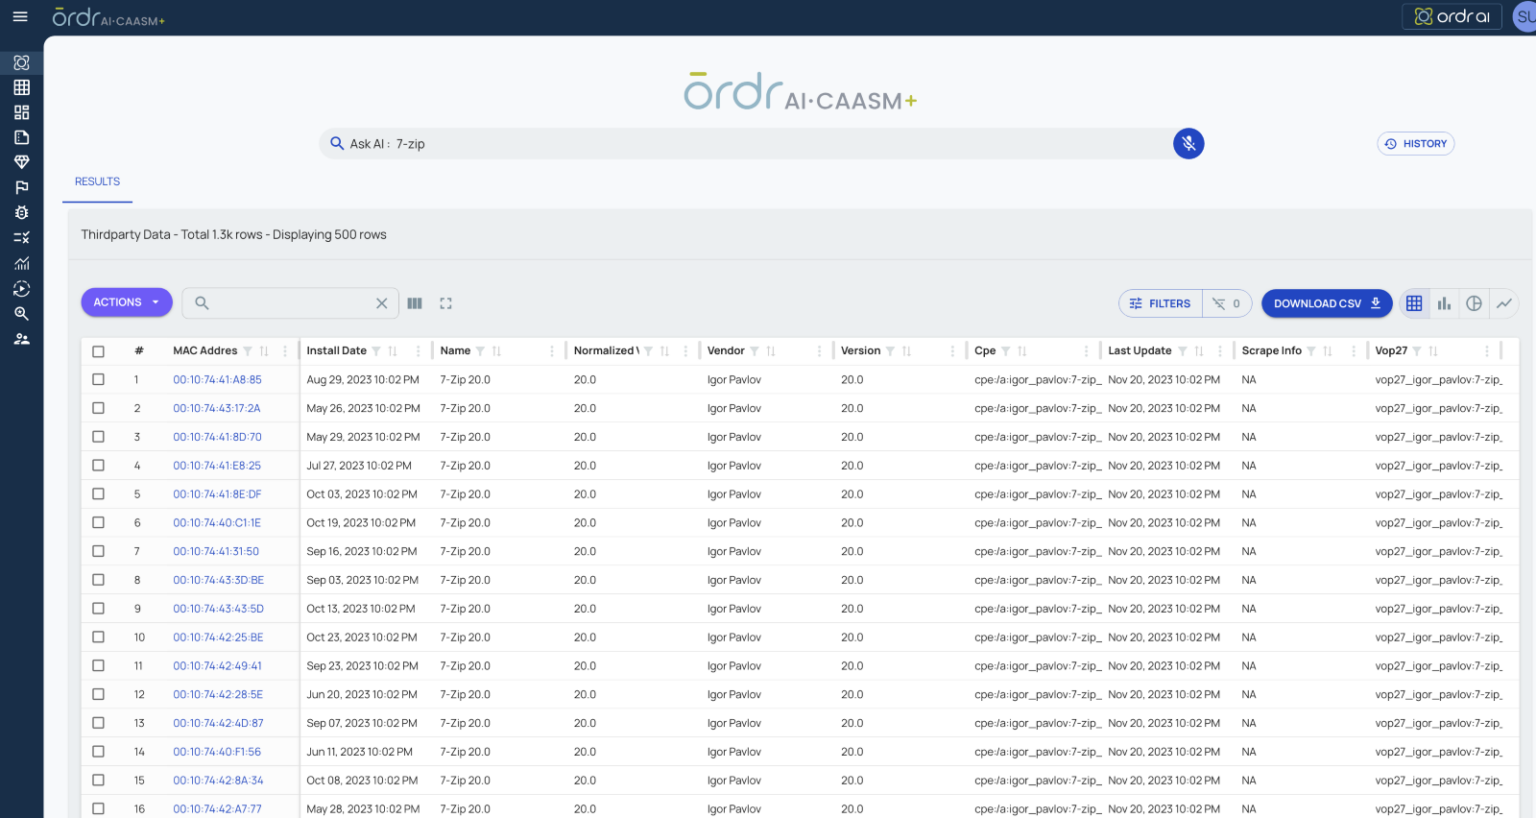Viewport: 1536px width, 818px height.
Task: Select the diamond icon in the left sidebar
Action: [x=21, y=161]
